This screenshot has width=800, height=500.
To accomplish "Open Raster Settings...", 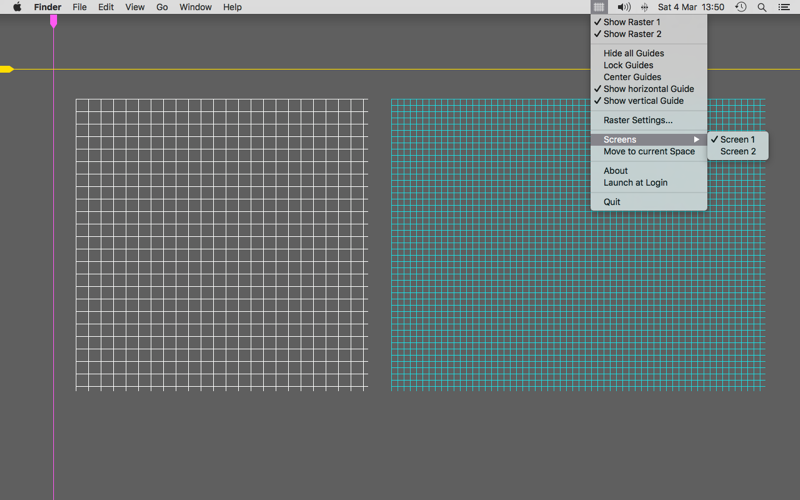I will [649, 120].
